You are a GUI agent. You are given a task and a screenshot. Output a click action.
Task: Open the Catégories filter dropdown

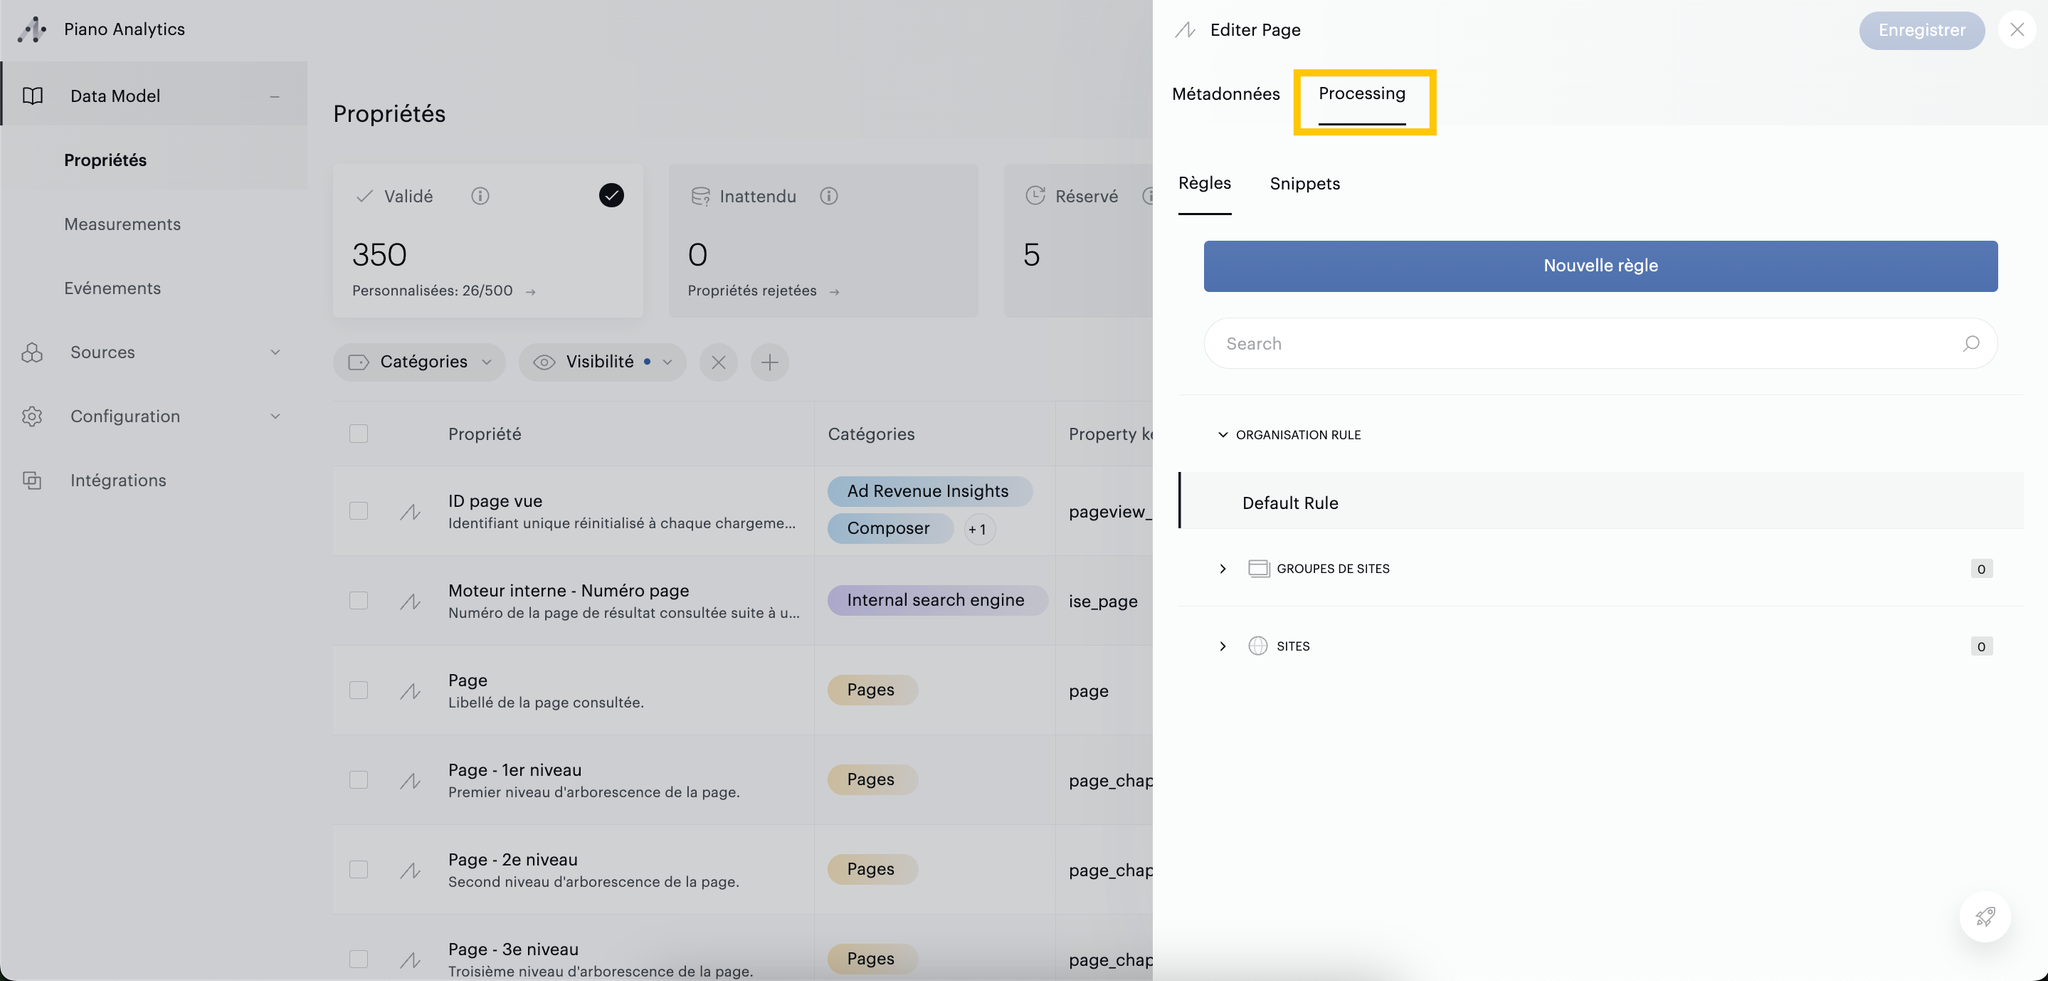(x=420, y=362)
